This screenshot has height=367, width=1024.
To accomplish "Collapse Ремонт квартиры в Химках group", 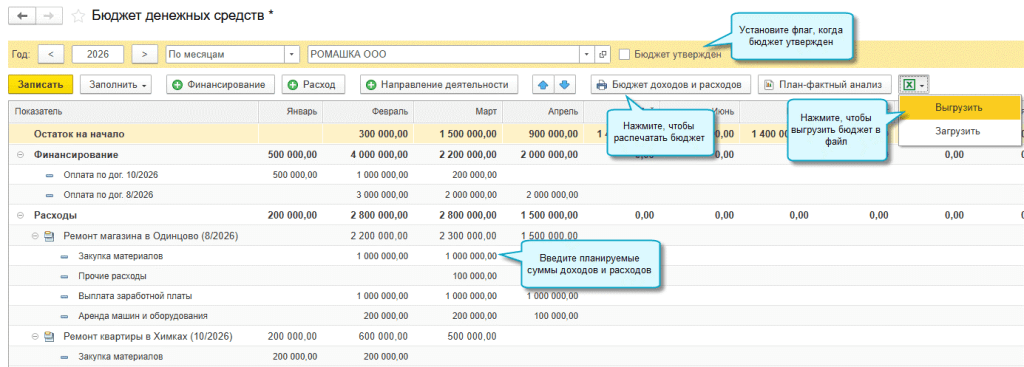I will [x=35, y=337].
